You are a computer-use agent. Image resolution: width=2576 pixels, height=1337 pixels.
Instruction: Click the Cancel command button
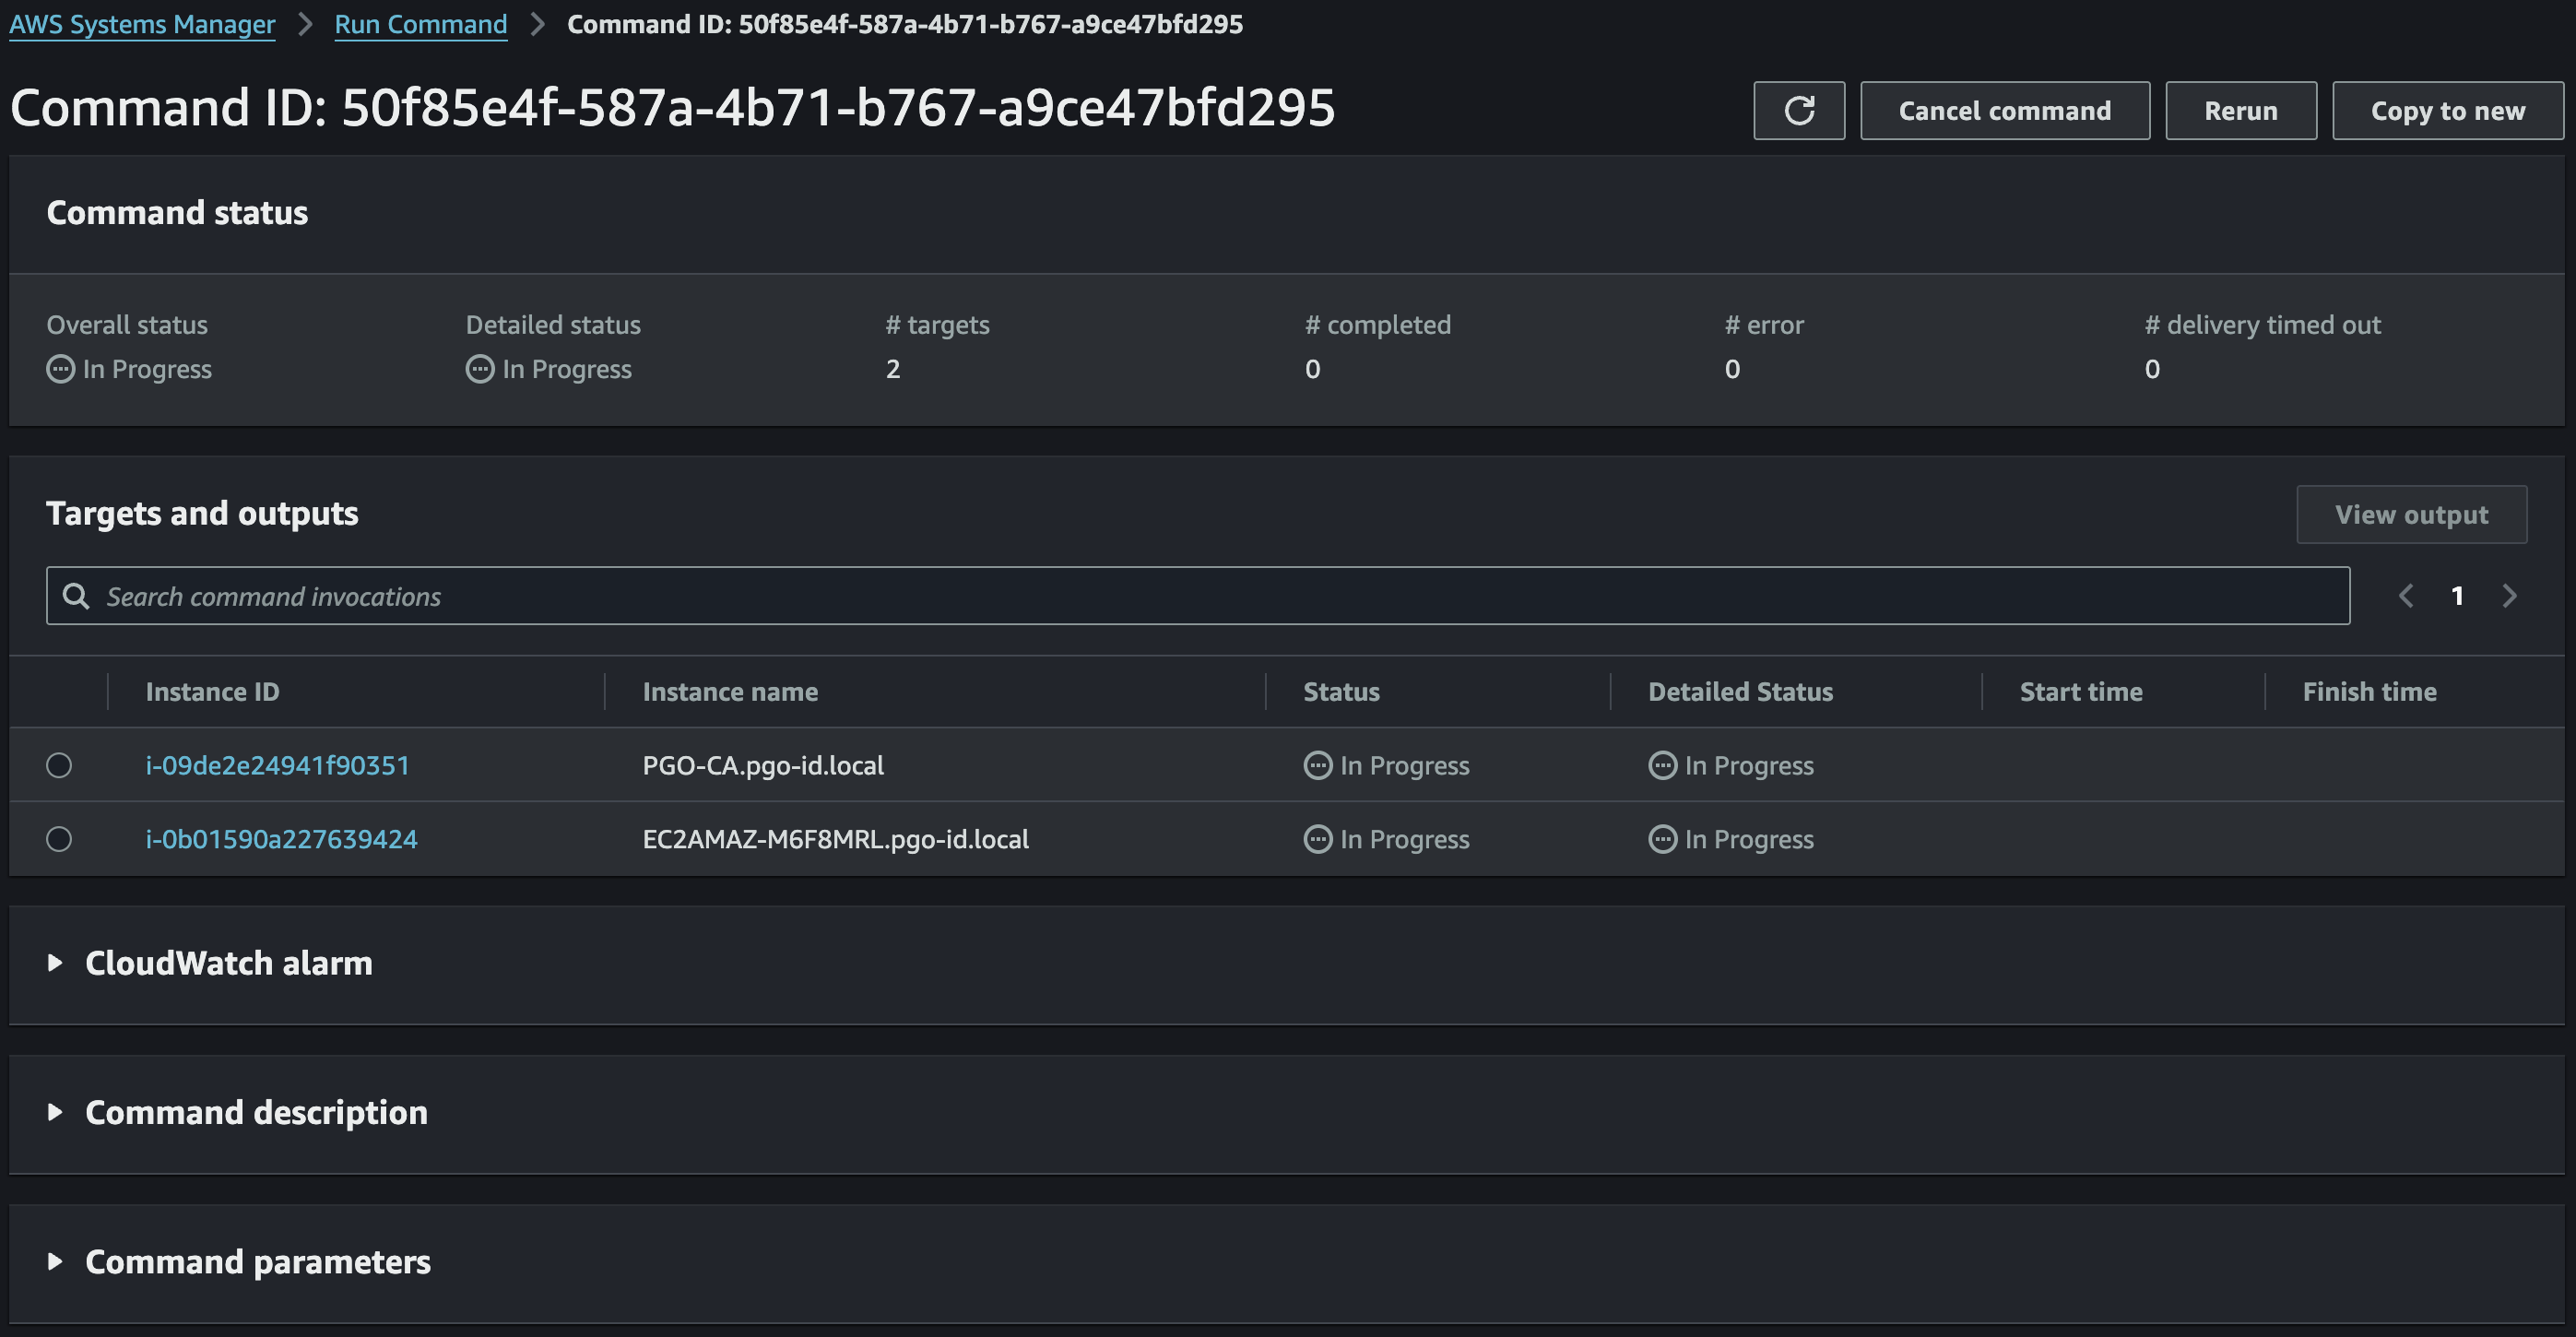pyautogui.click(x=2004, y=110)
